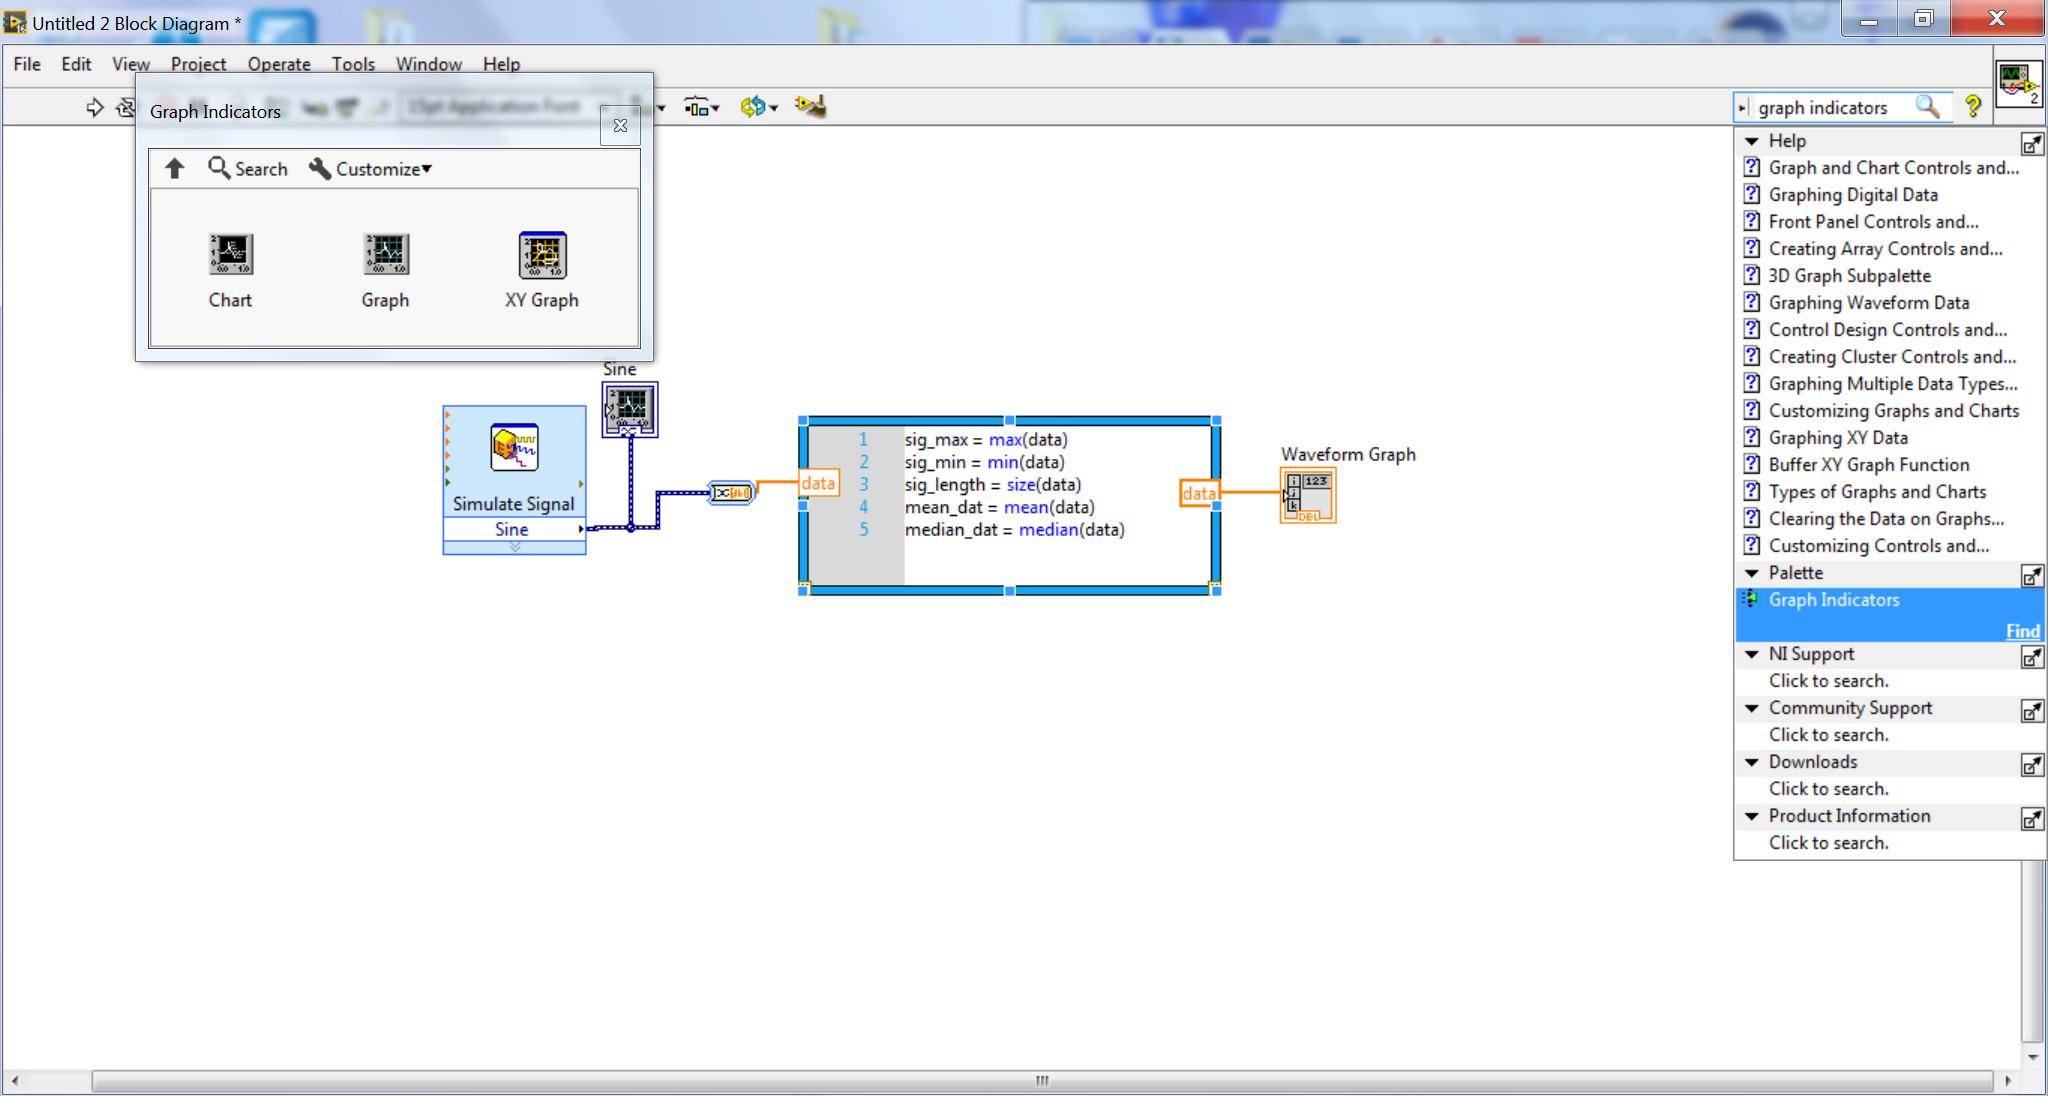Open Community Support results externally
2048x1096 pixels.
[x=2032, y=711]
